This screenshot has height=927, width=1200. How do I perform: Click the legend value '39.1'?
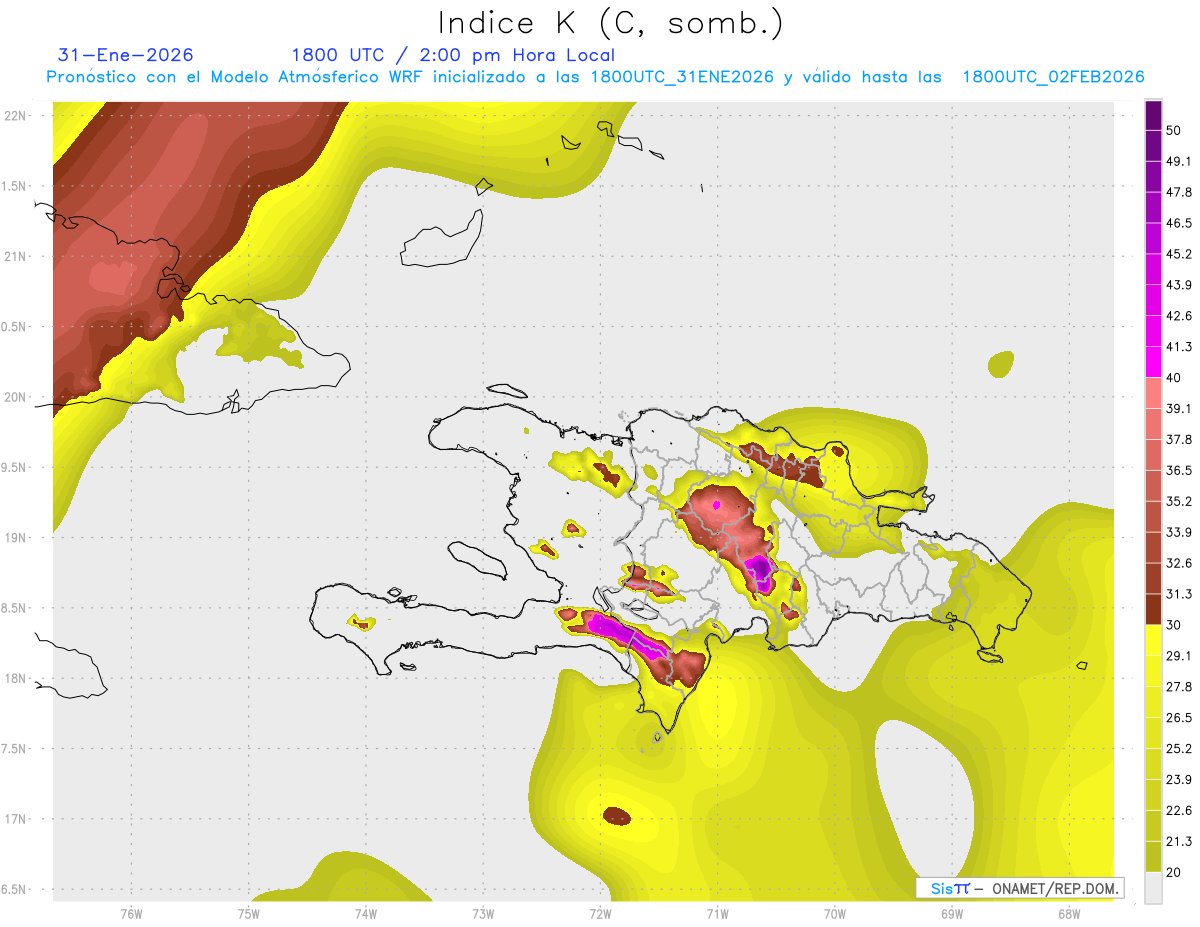tap(1178, 408)
